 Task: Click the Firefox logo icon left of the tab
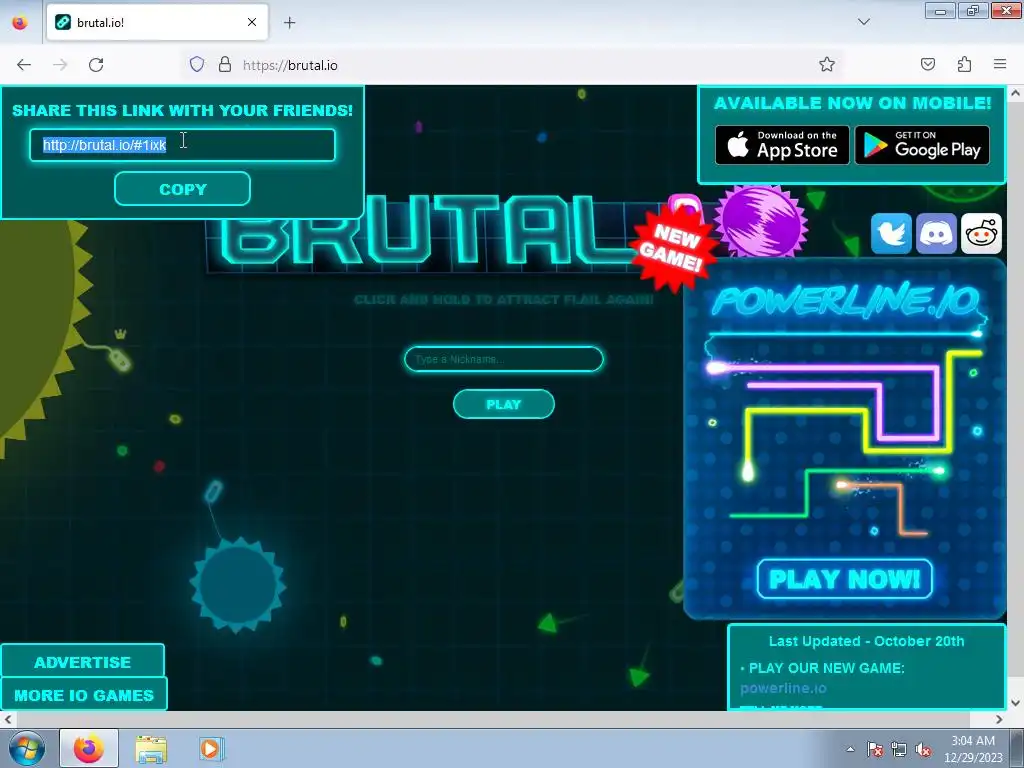pyautogui.click(x=20, y=22)
